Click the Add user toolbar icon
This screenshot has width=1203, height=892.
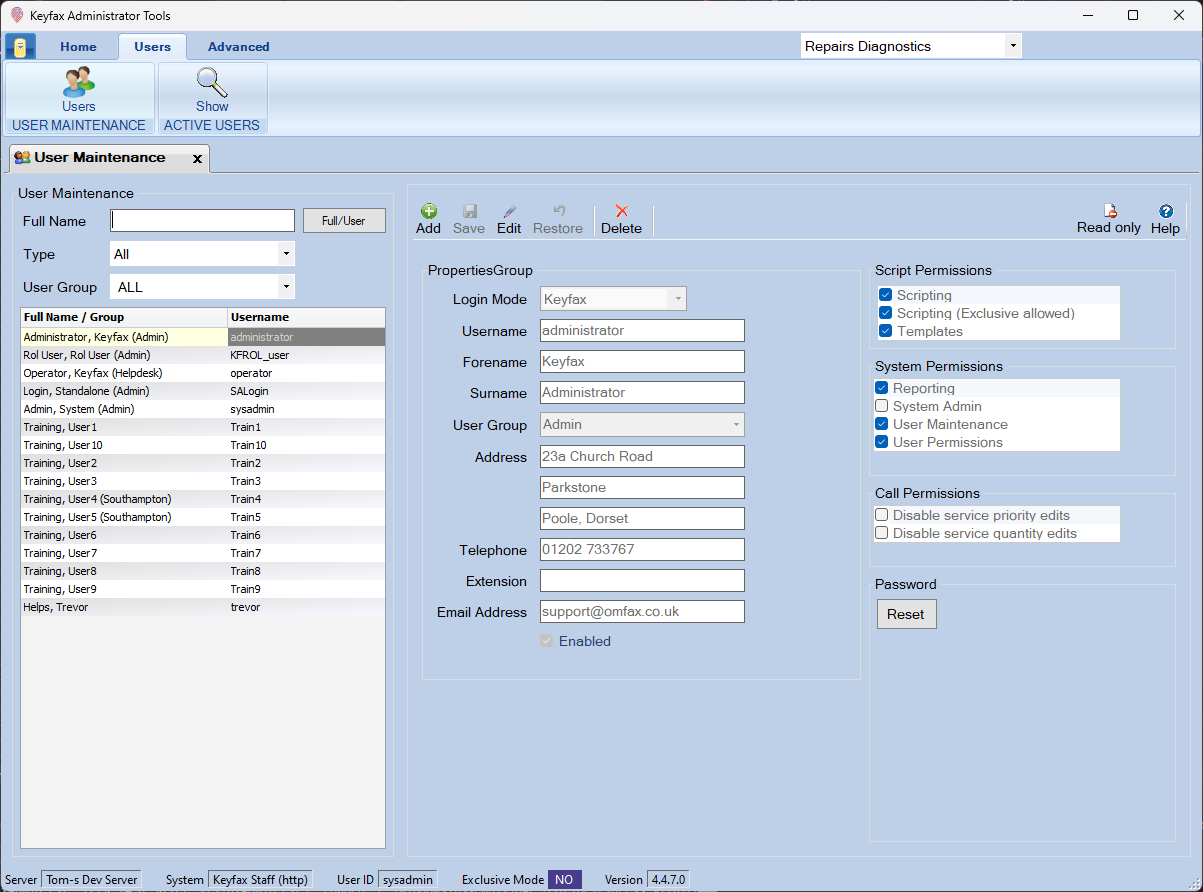coord(428,211)
